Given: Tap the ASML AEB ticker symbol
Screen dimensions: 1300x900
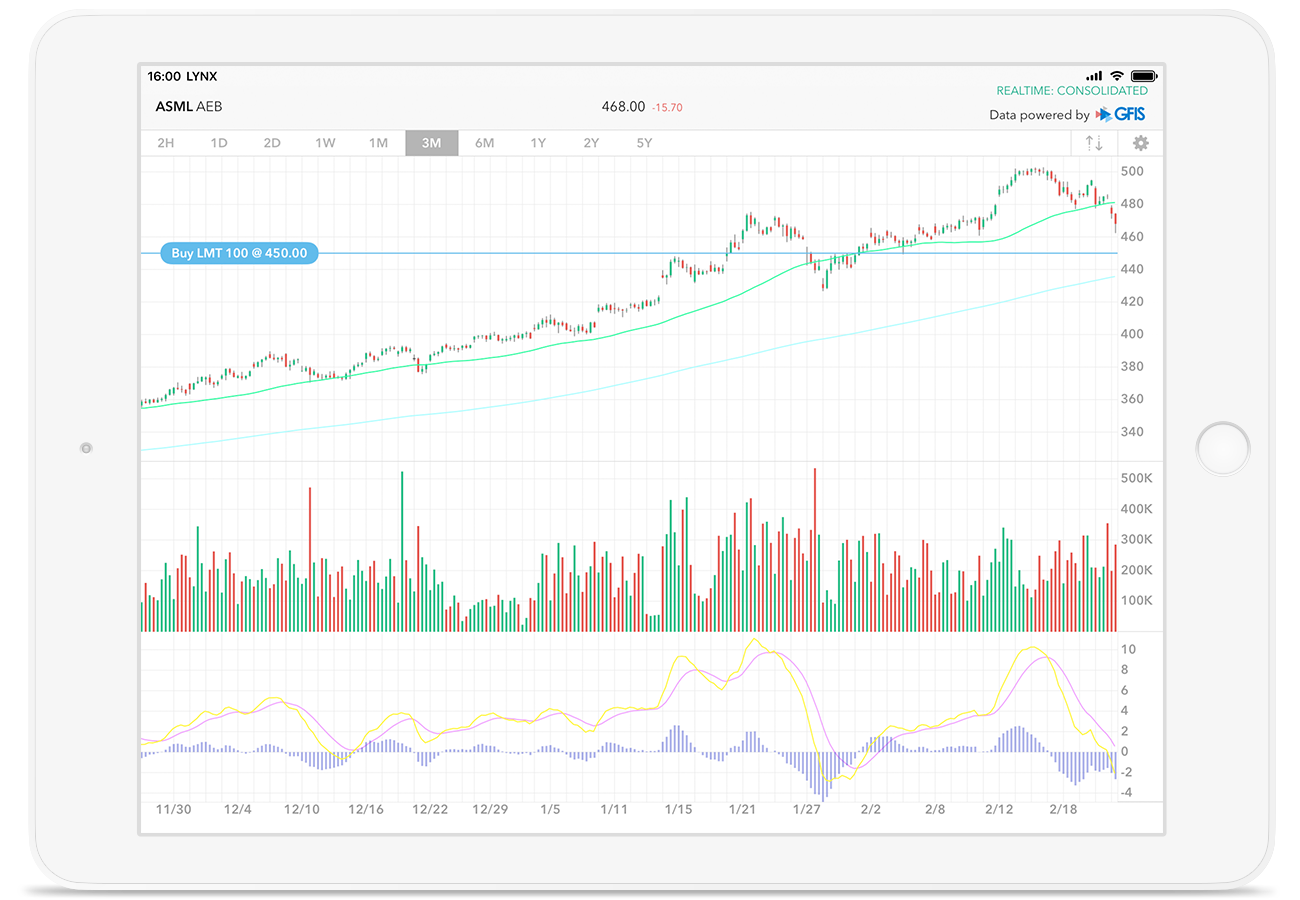Looking at the screenshot, I should [189, 106].
